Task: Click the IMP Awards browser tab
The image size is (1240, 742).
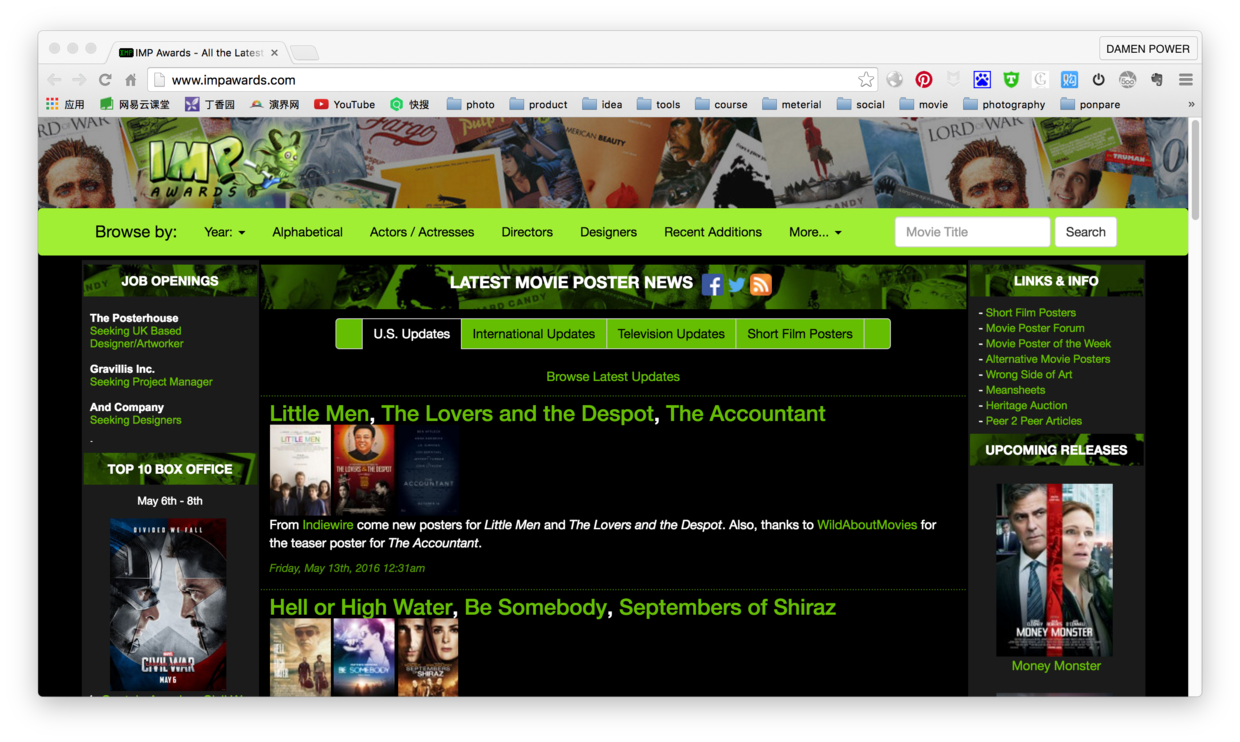Action: [198, 52]
